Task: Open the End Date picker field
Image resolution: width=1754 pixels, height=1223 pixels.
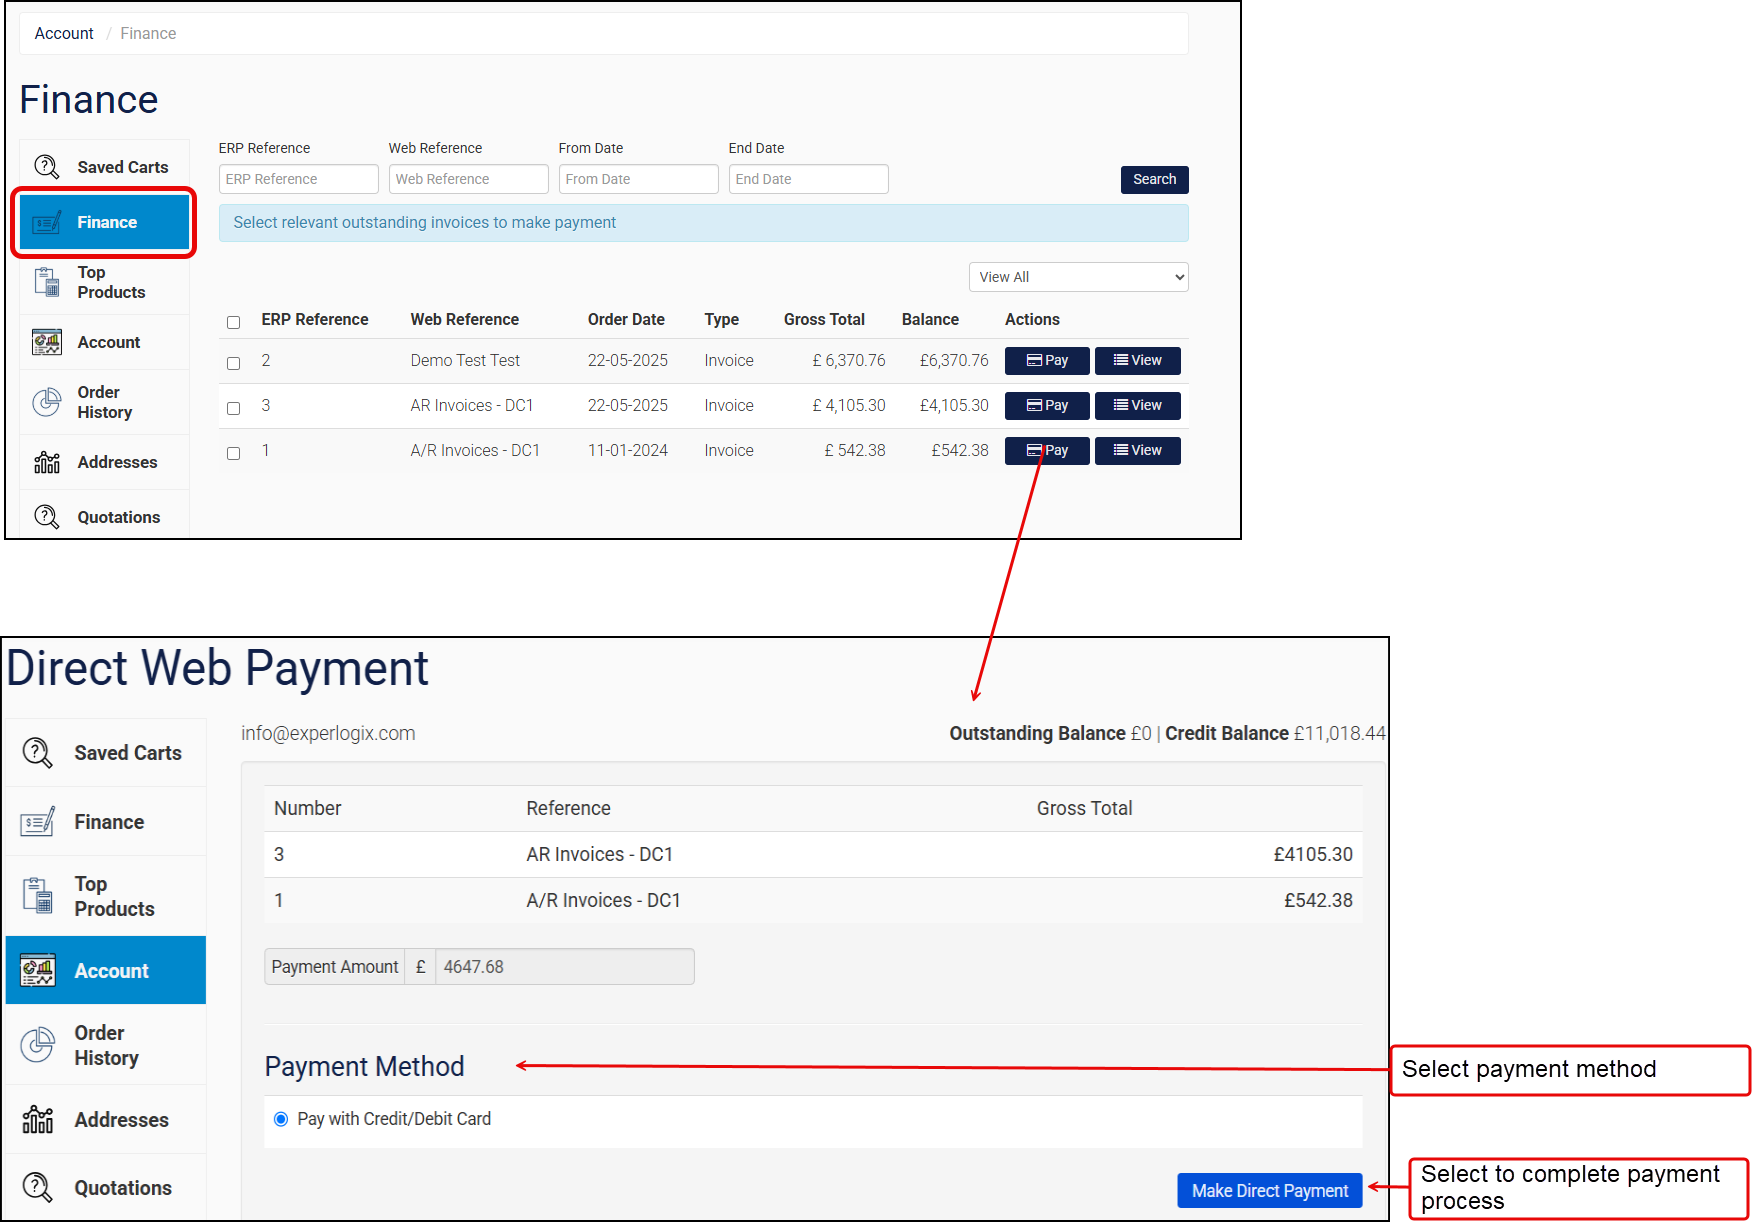Action: [808, 179]
